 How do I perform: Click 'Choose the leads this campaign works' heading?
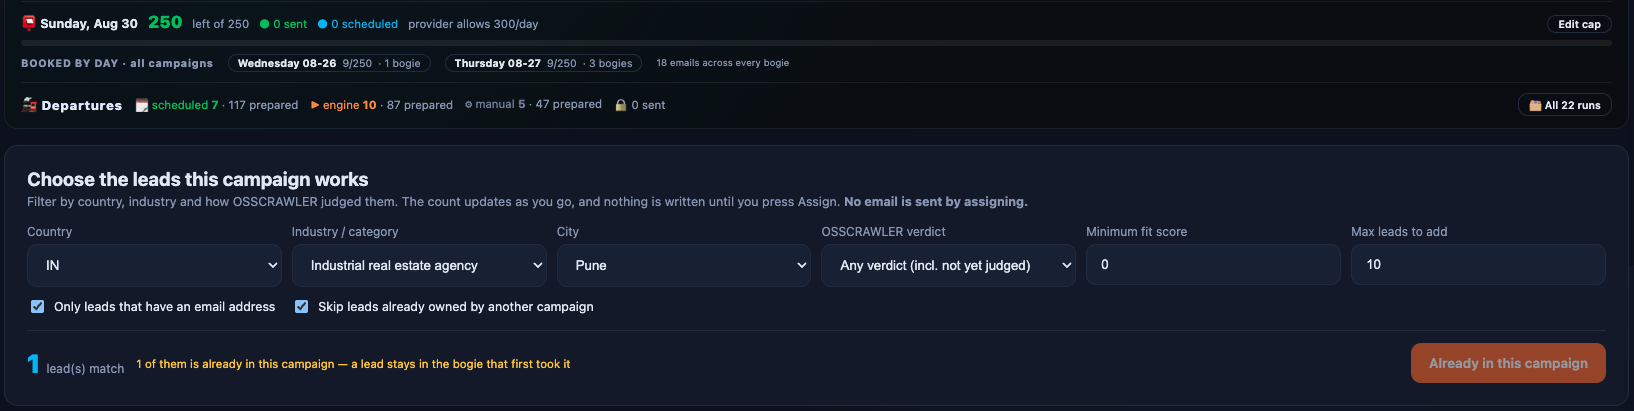point(198,180)
